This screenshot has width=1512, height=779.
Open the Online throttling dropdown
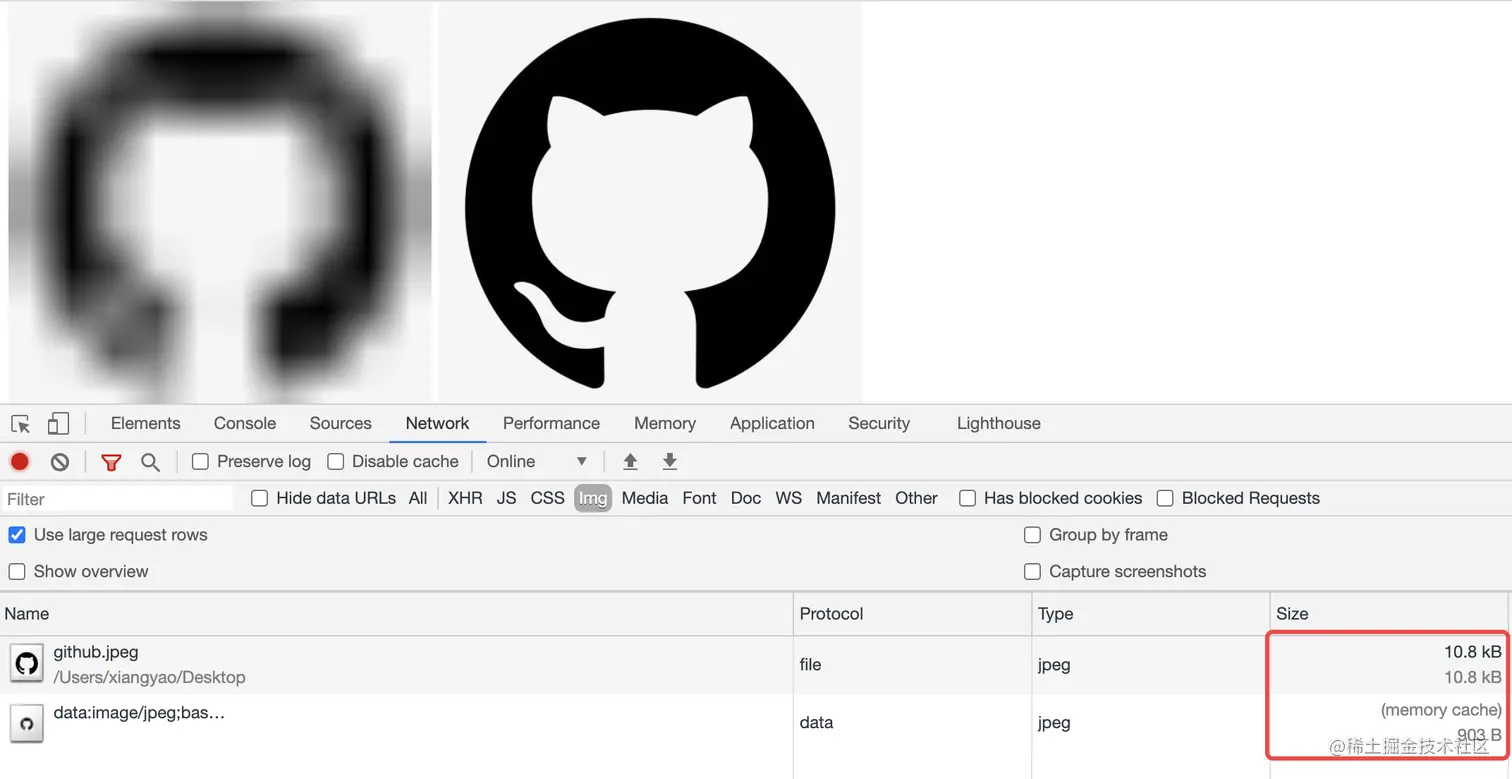pyautogui.click(x=537, y=461)
